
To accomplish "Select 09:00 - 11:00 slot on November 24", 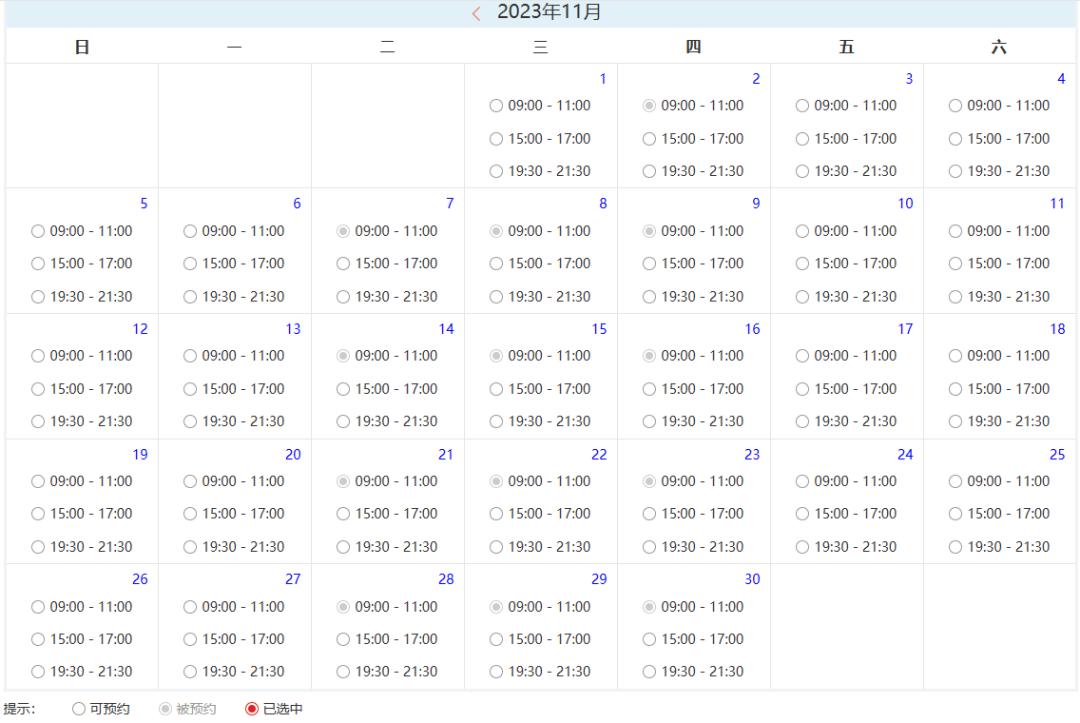I will (x=802, y=481).
